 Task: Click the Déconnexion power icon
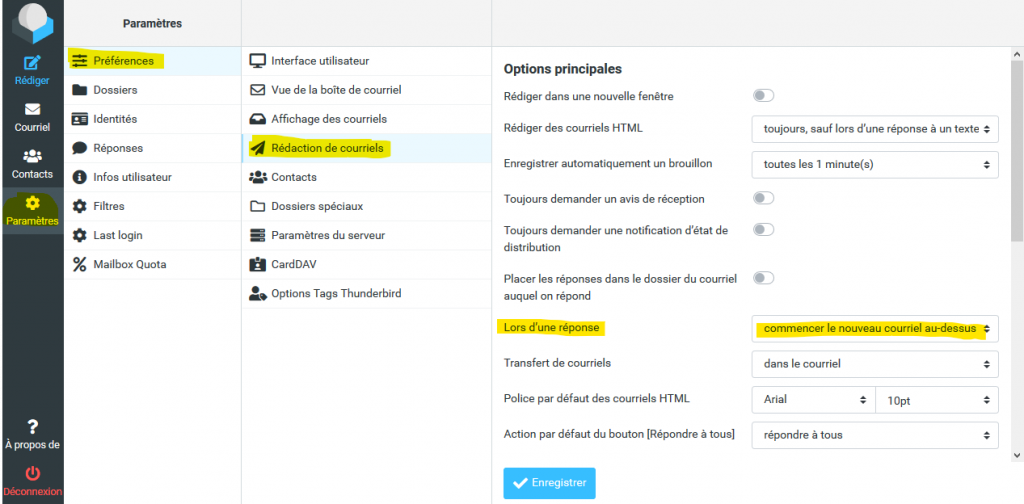[x=32, y=473]
